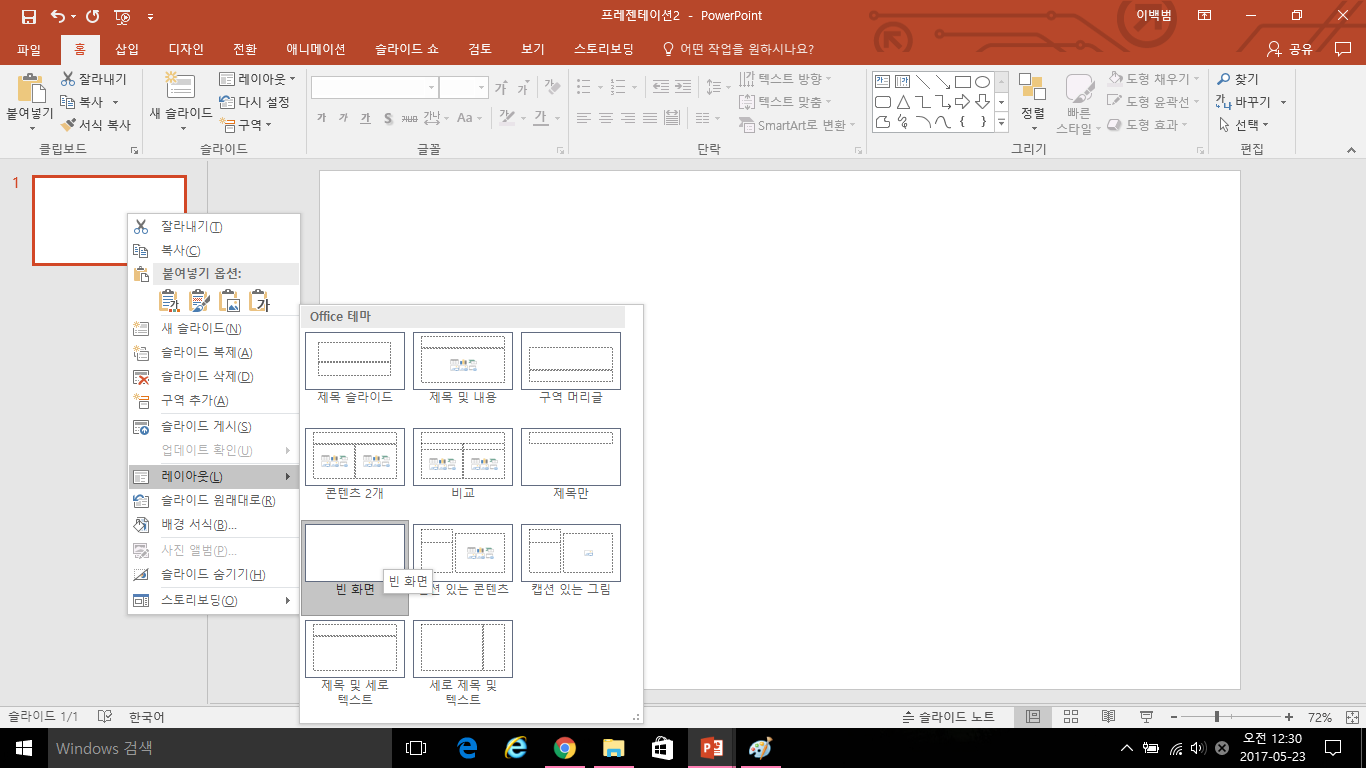Click the Arrange icon in drawing group
Viewport: 1366px width, 768px height.
click(1032, 88)
